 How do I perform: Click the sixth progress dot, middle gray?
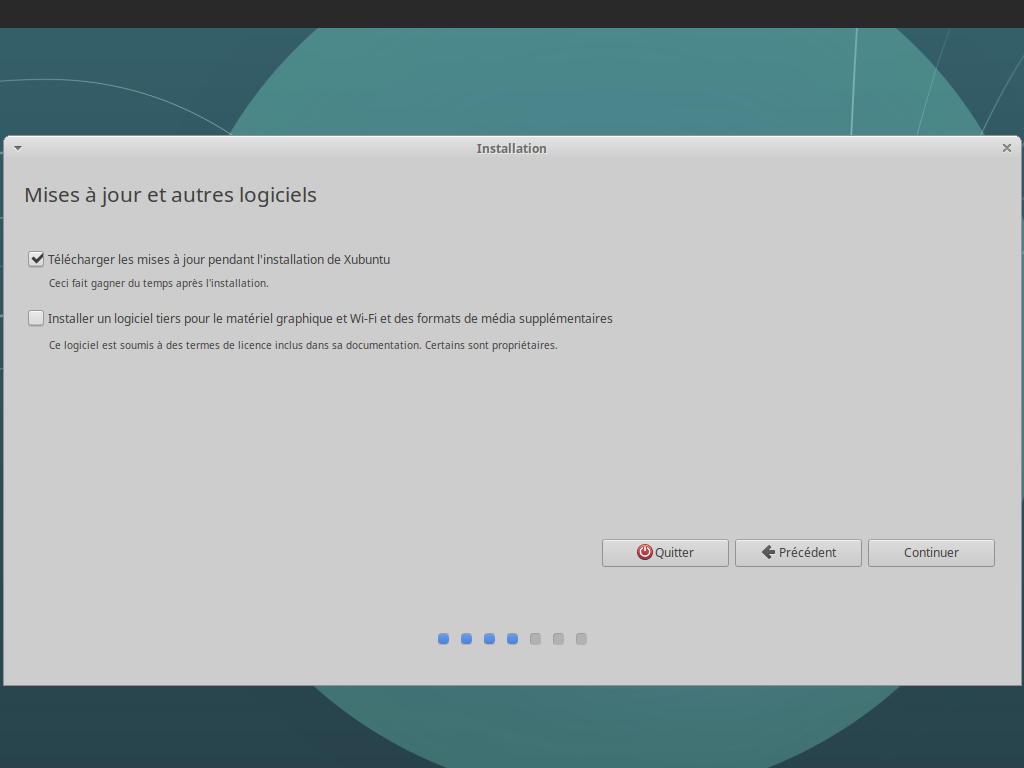[x=558, y=639]
